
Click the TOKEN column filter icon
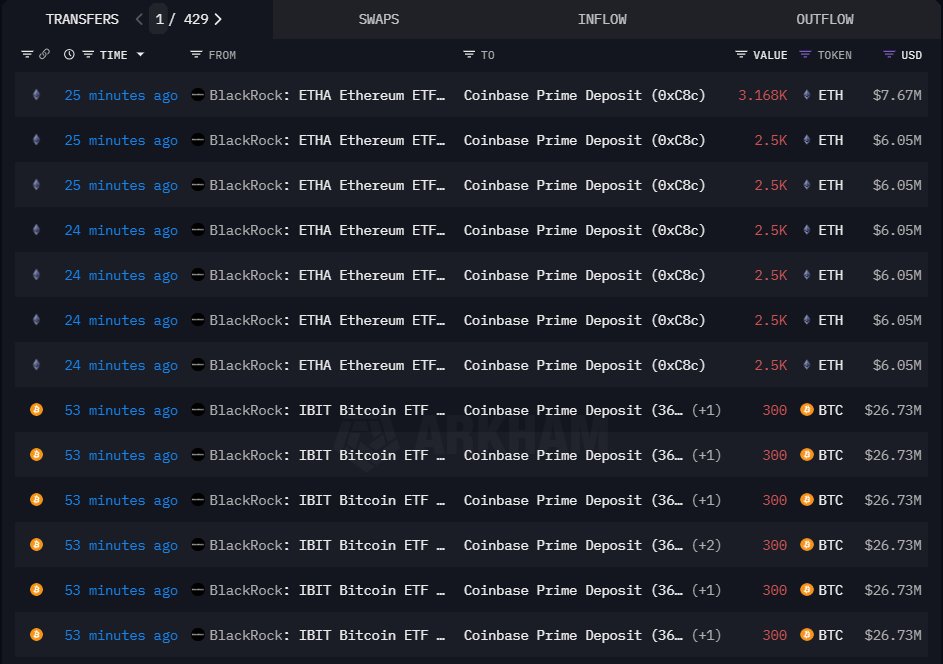805,55
